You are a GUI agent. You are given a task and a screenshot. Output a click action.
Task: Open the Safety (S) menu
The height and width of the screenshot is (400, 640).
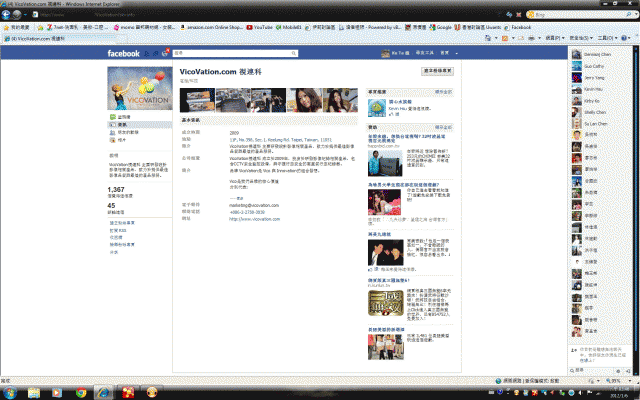tap(581, 38)
